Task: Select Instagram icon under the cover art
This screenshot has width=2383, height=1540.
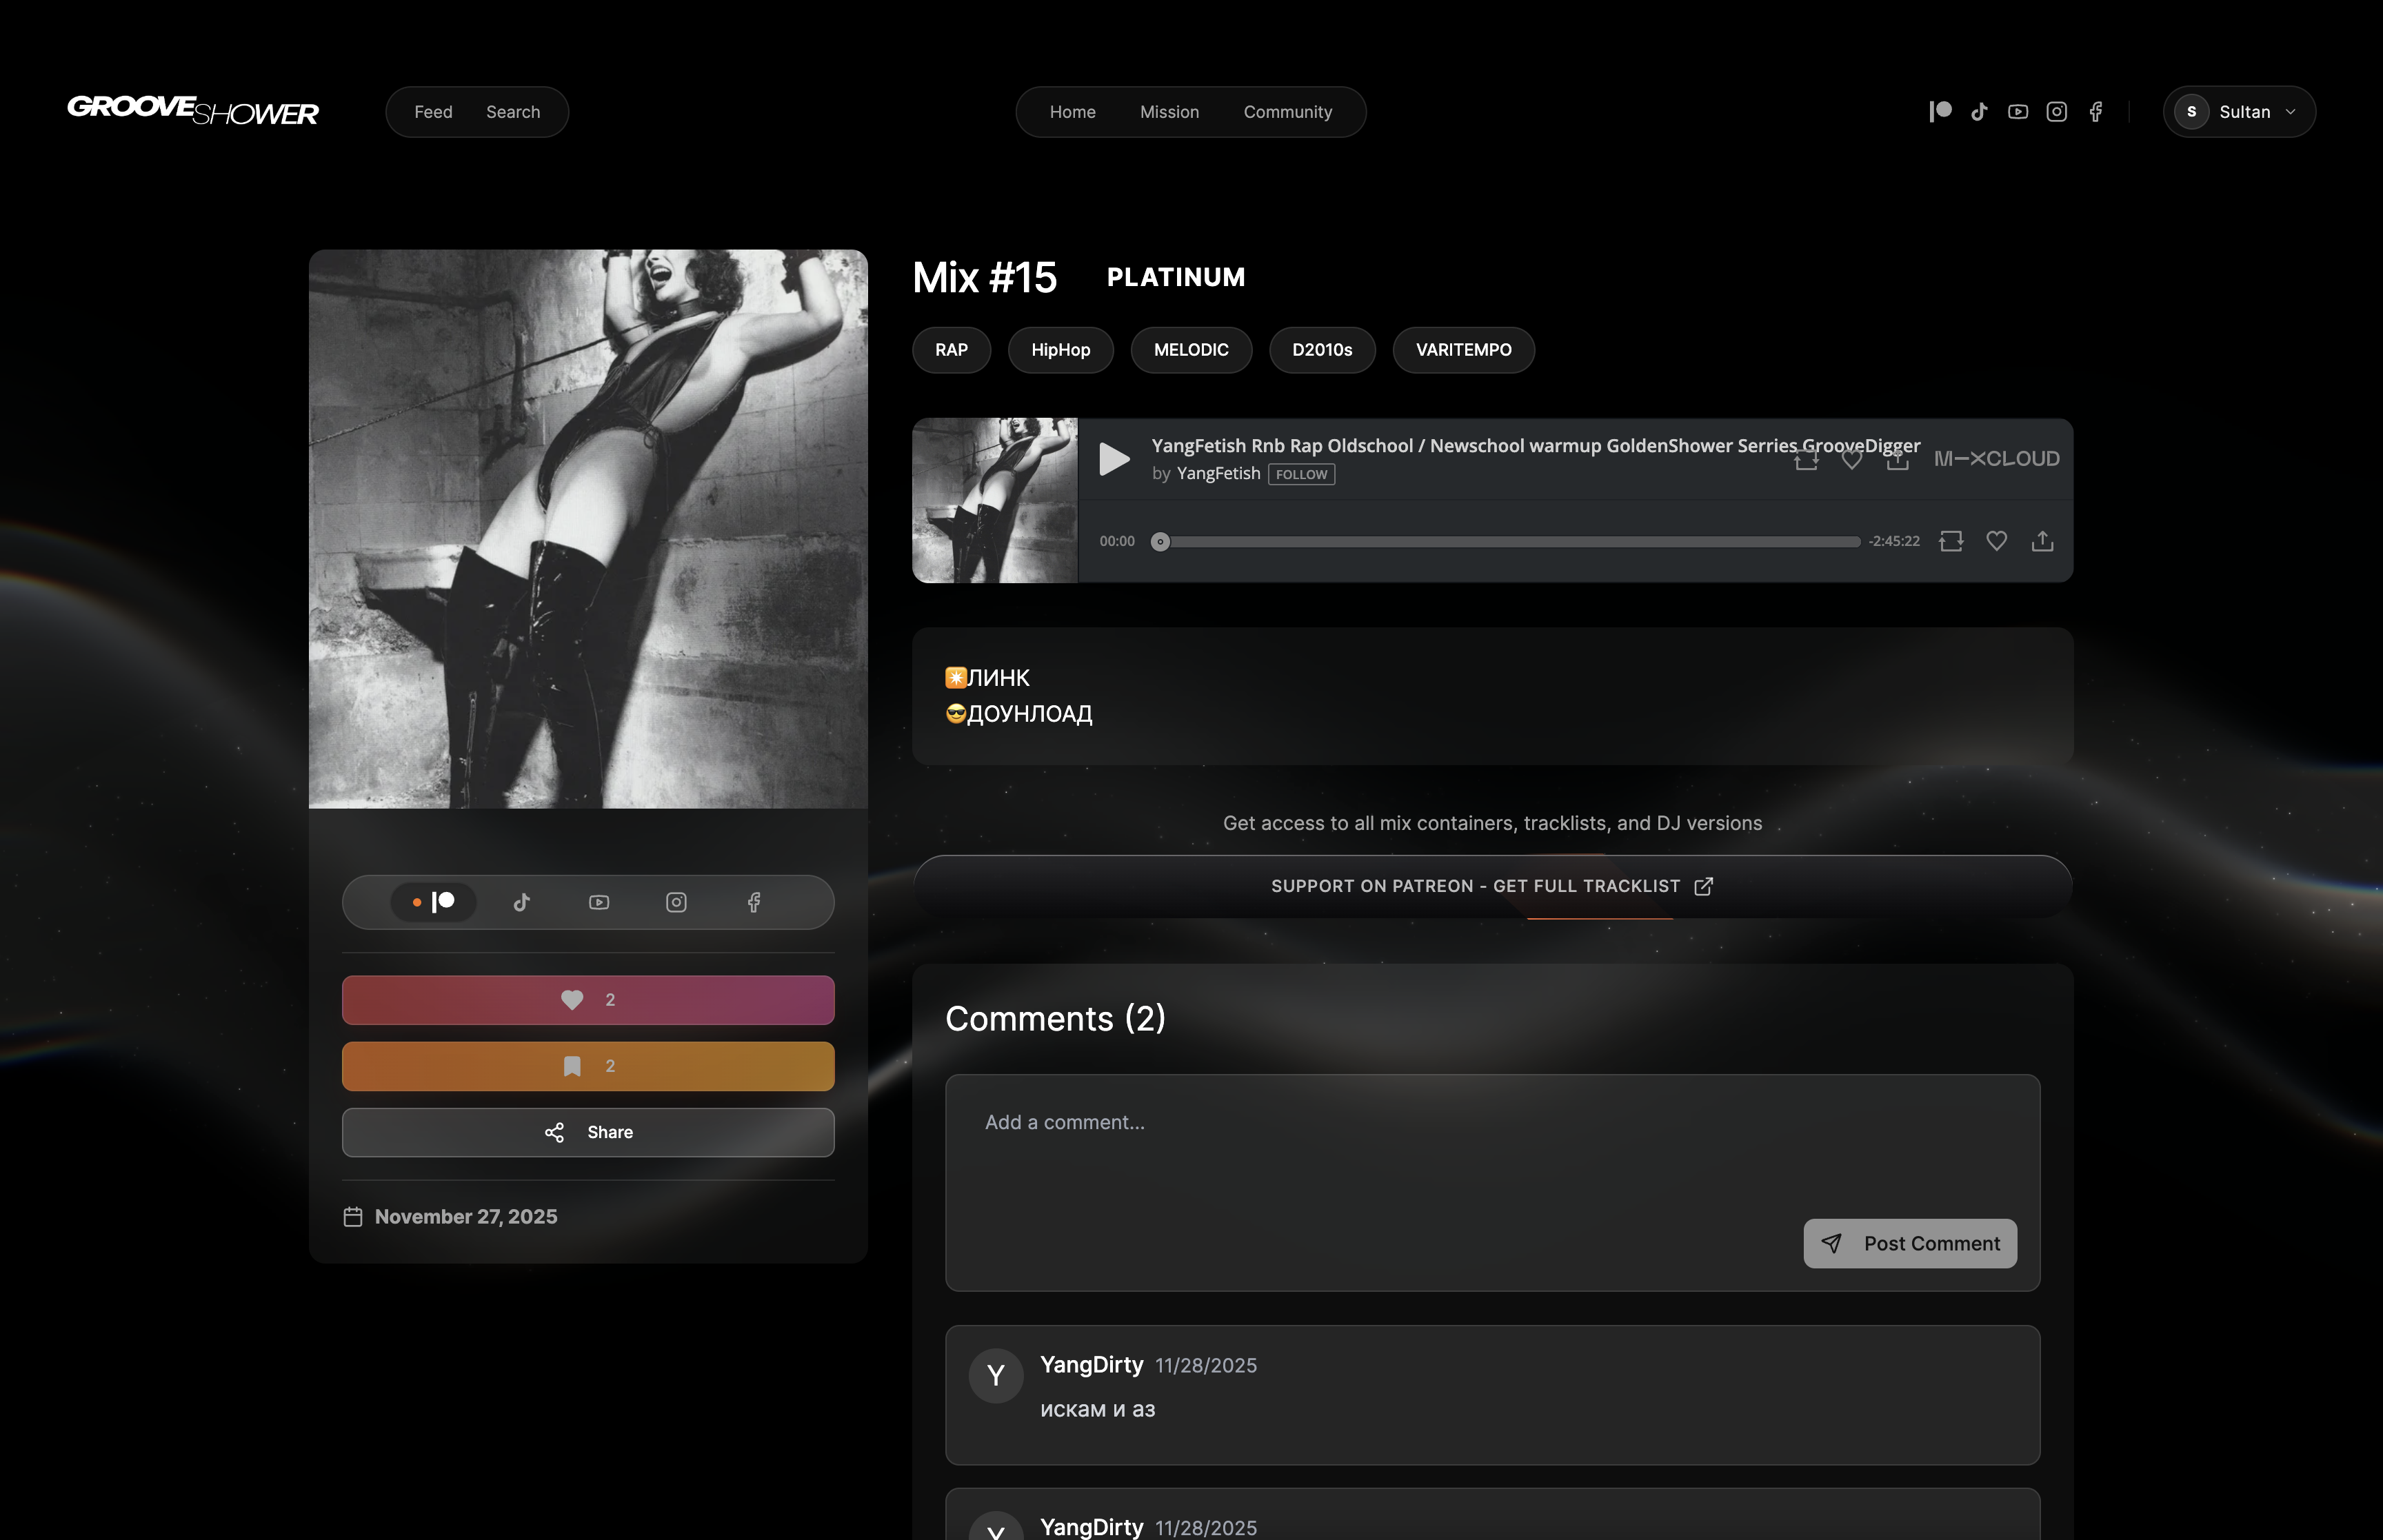Action: pyautogui.click(x=676, y=902)
